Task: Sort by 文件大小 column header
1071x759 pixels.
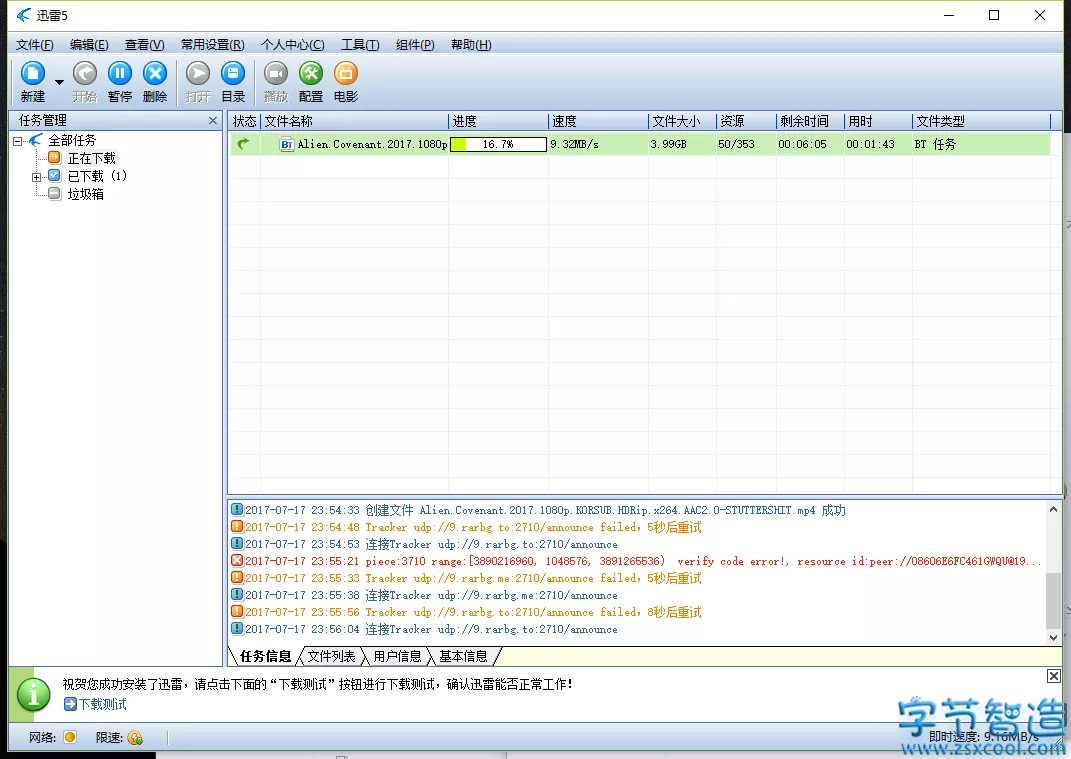Action: [682, 122]
